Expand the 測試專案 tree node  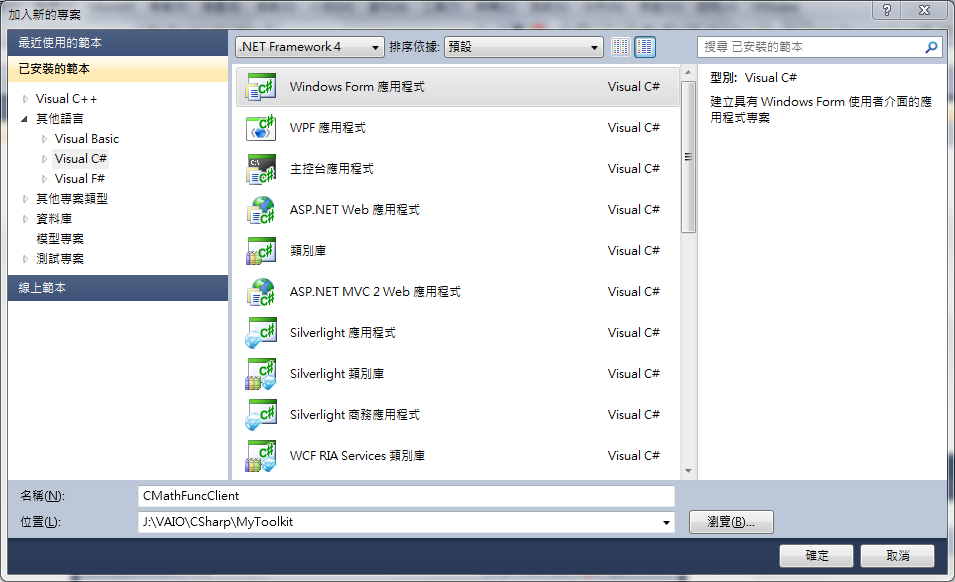click(25, 259)
